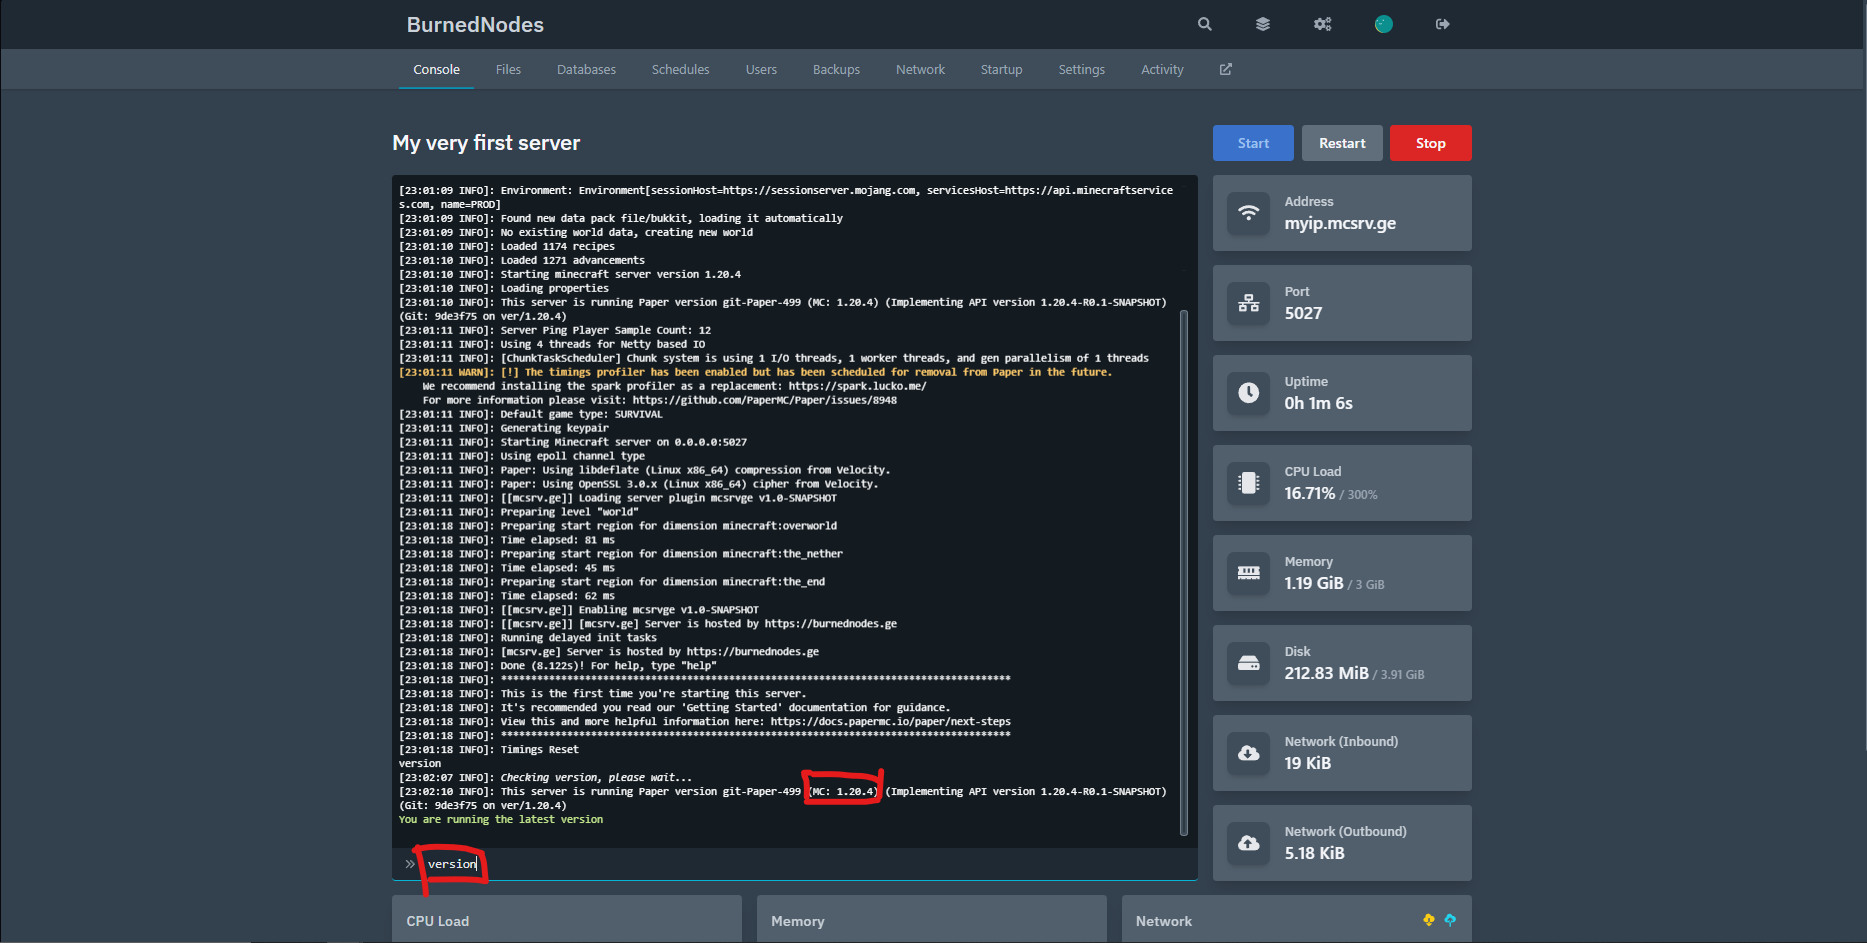
Task: Go to the Backups tab
Action: pyautogui.click(x=836, y=69)
